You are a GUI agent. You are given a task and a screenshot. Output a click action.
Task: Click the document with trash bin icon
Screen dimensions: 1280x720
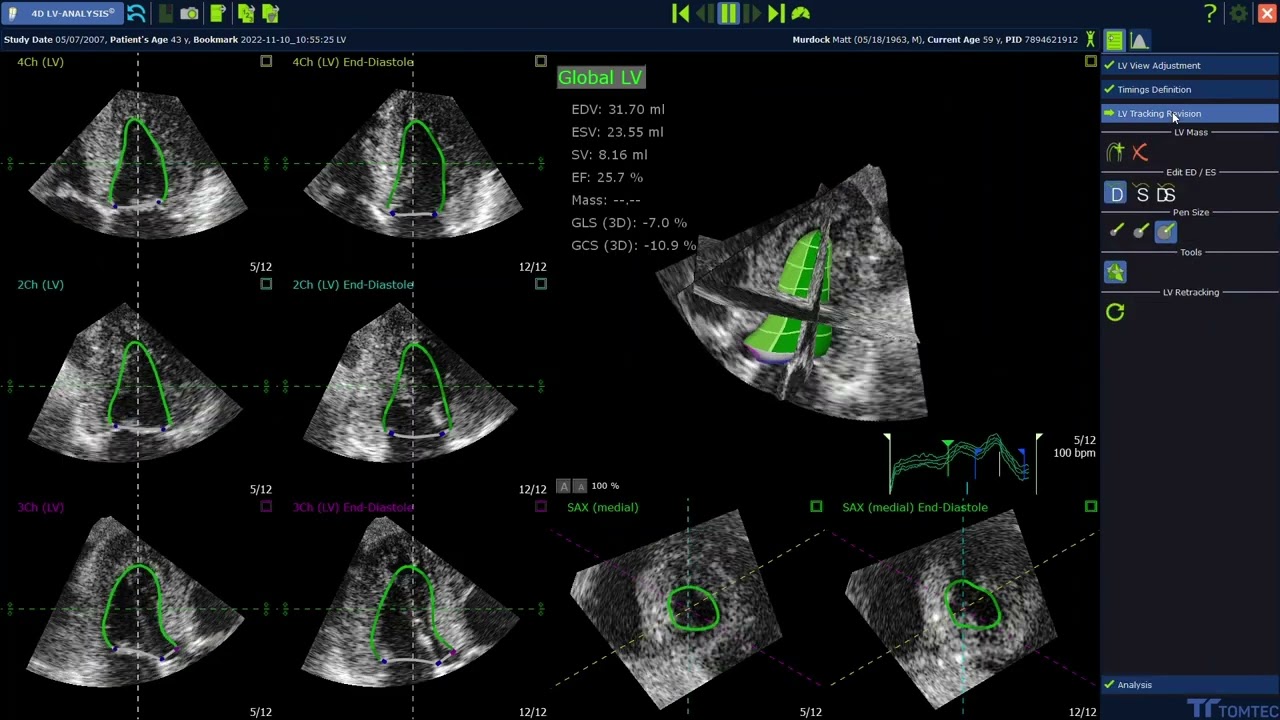tap(270, 14)
